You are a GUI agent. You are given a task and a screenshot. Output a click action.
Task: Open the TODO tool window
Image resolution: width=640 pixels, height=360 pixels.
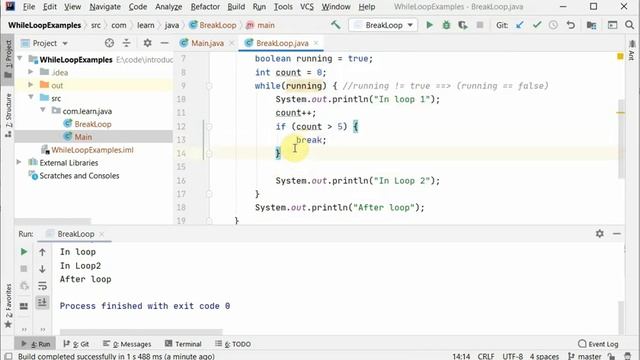click(233, 344)
